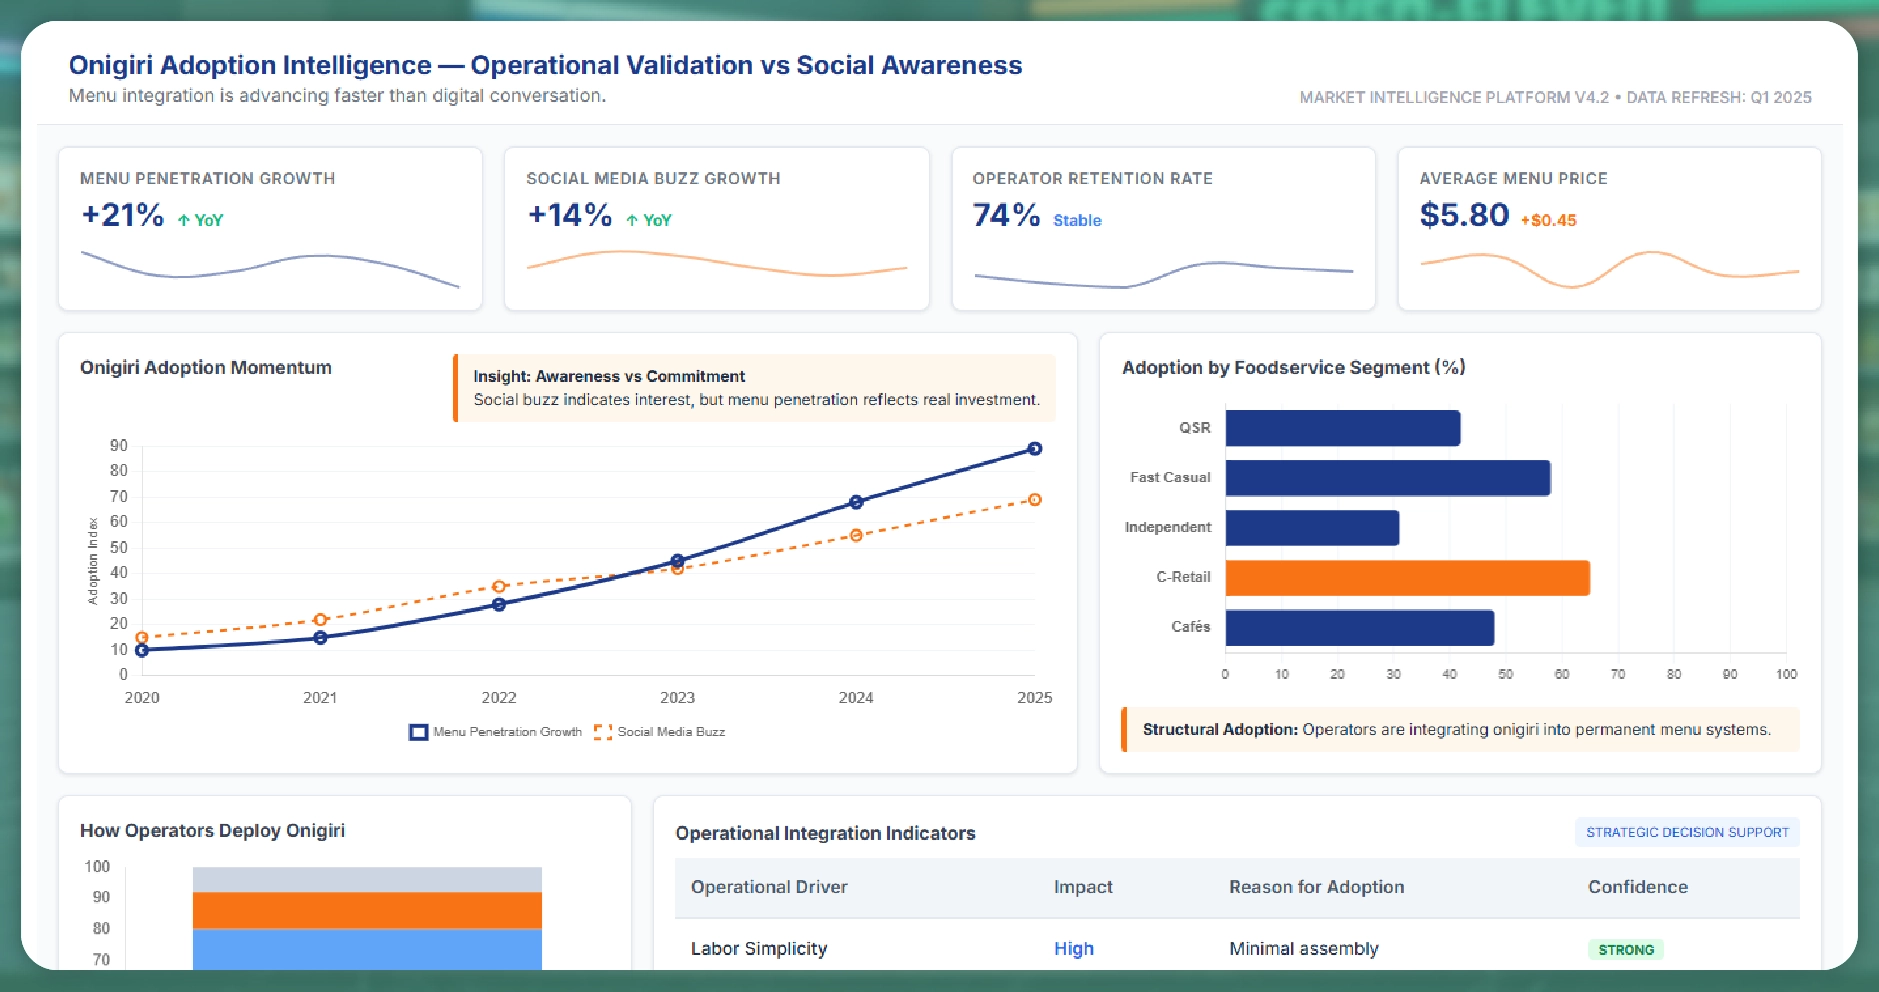Click the 2025 data point on the blue line
Screen dimensions: 1879x992
click(1035, 448)
